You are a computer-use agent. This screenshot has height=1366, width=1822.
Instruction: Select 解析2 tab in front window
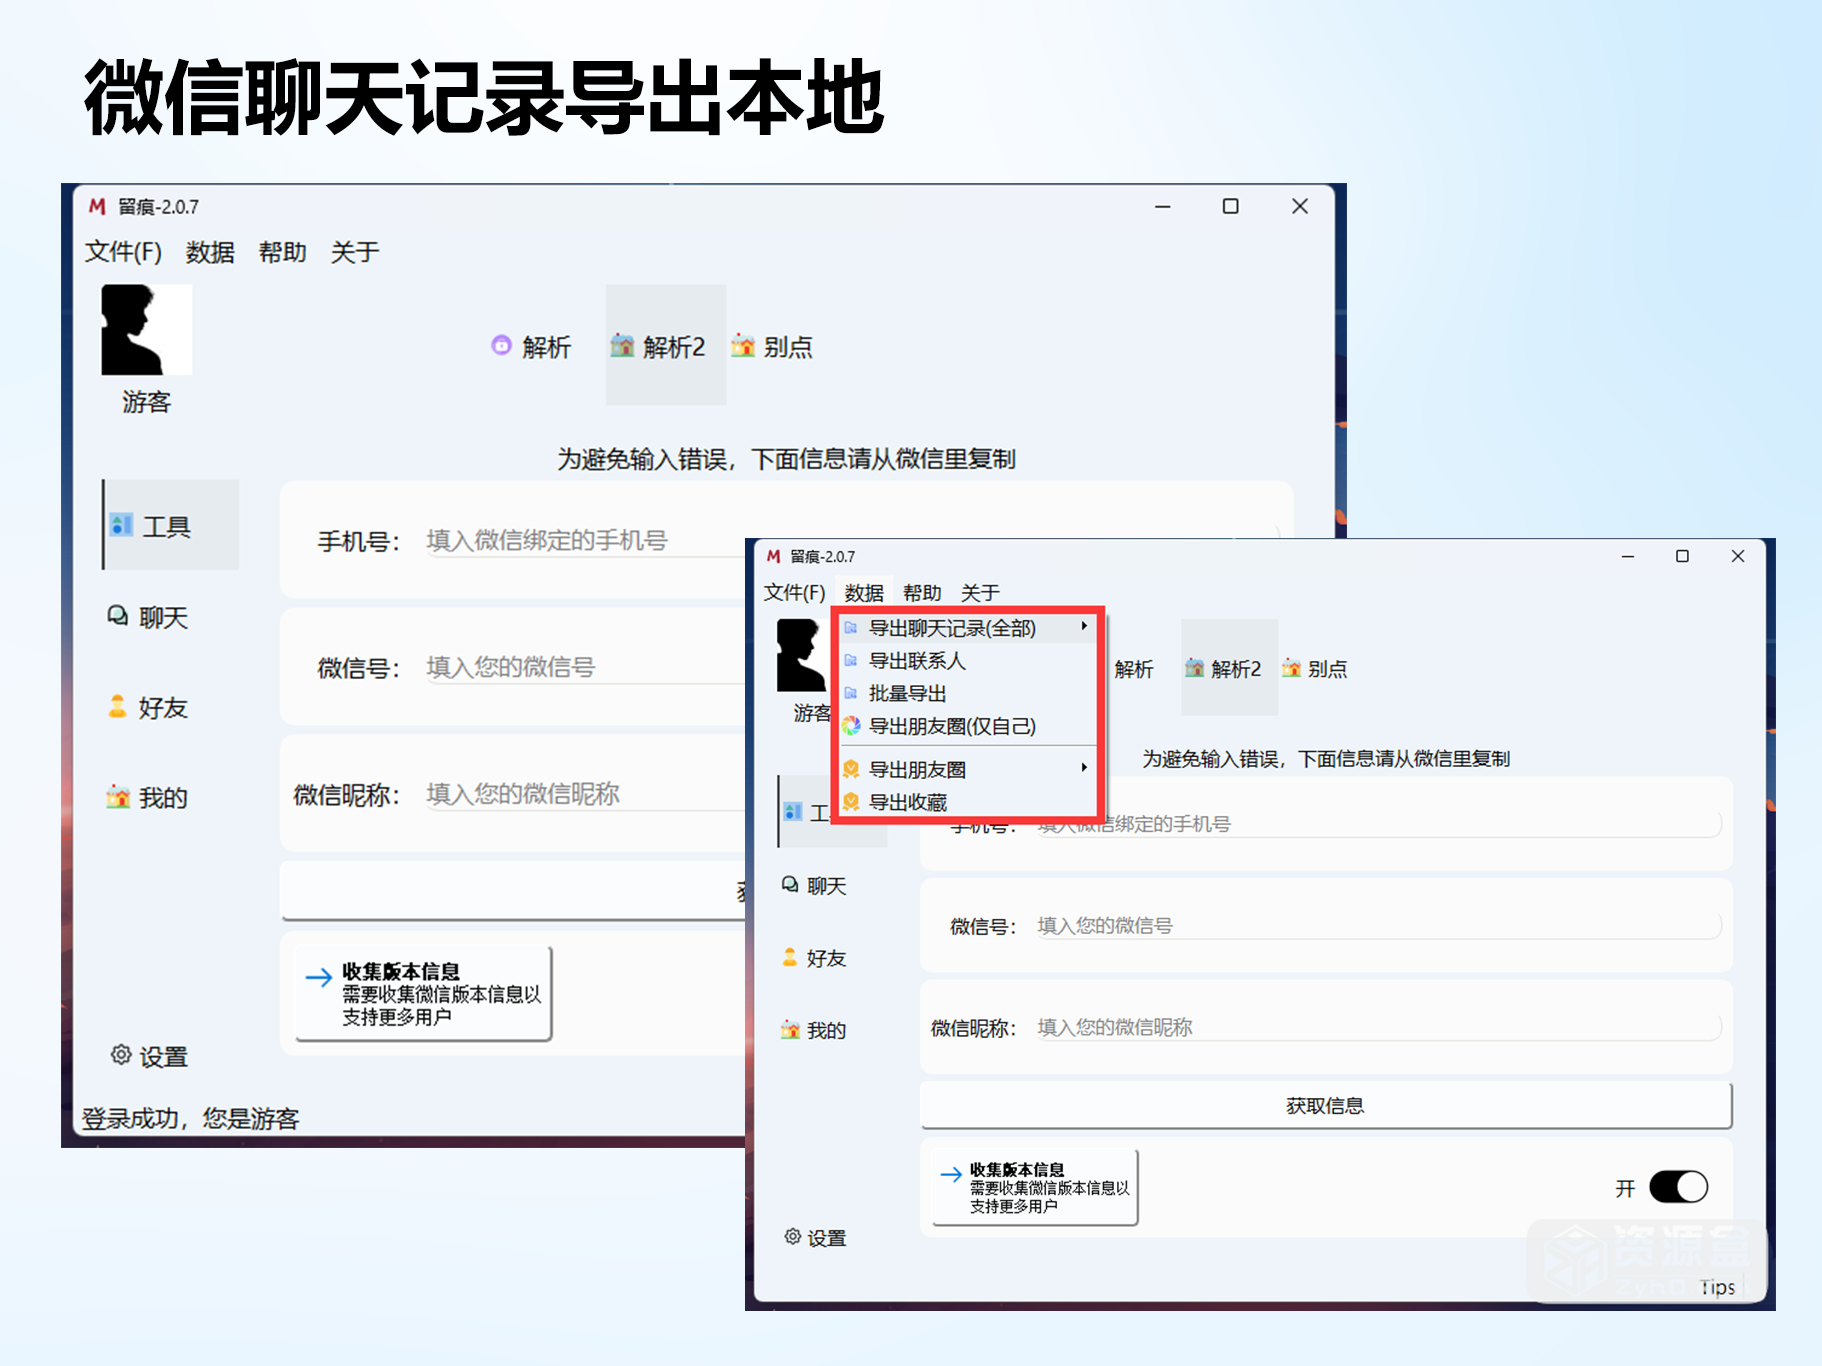tap(1229, 668)
